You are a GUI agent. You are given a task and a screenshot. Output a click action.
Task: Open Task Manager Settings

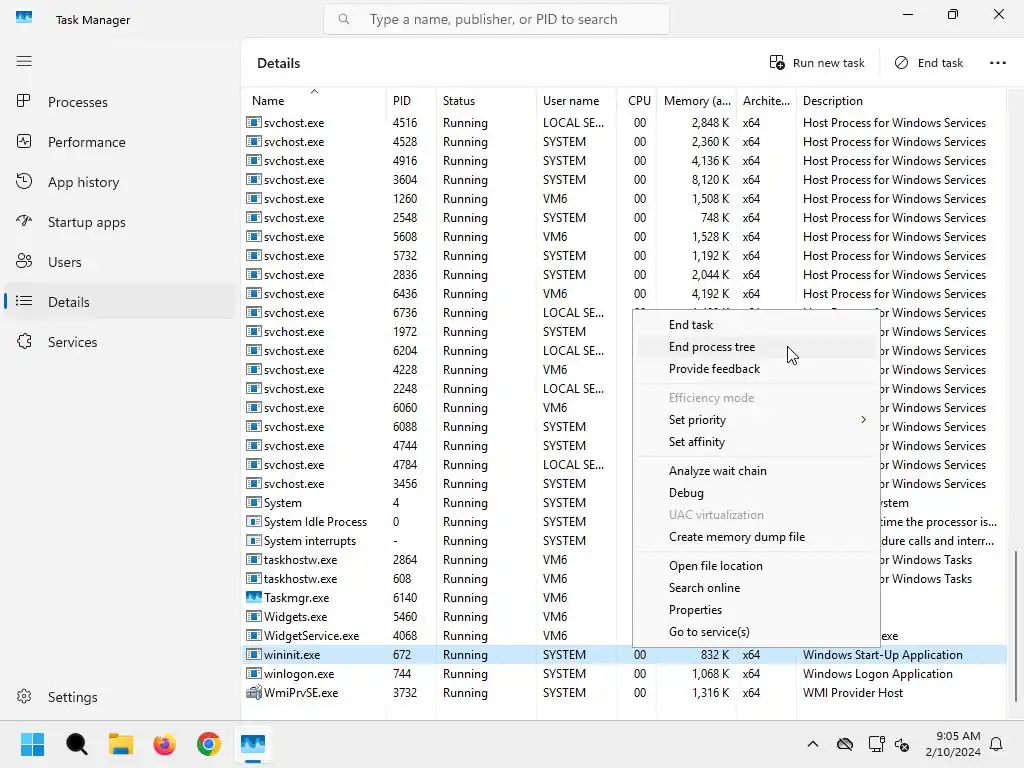click(120, 697)
